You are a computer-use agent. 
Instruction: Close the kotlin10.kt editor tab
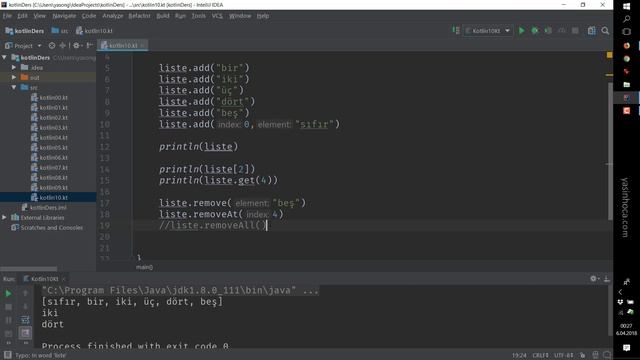(142, 45)
